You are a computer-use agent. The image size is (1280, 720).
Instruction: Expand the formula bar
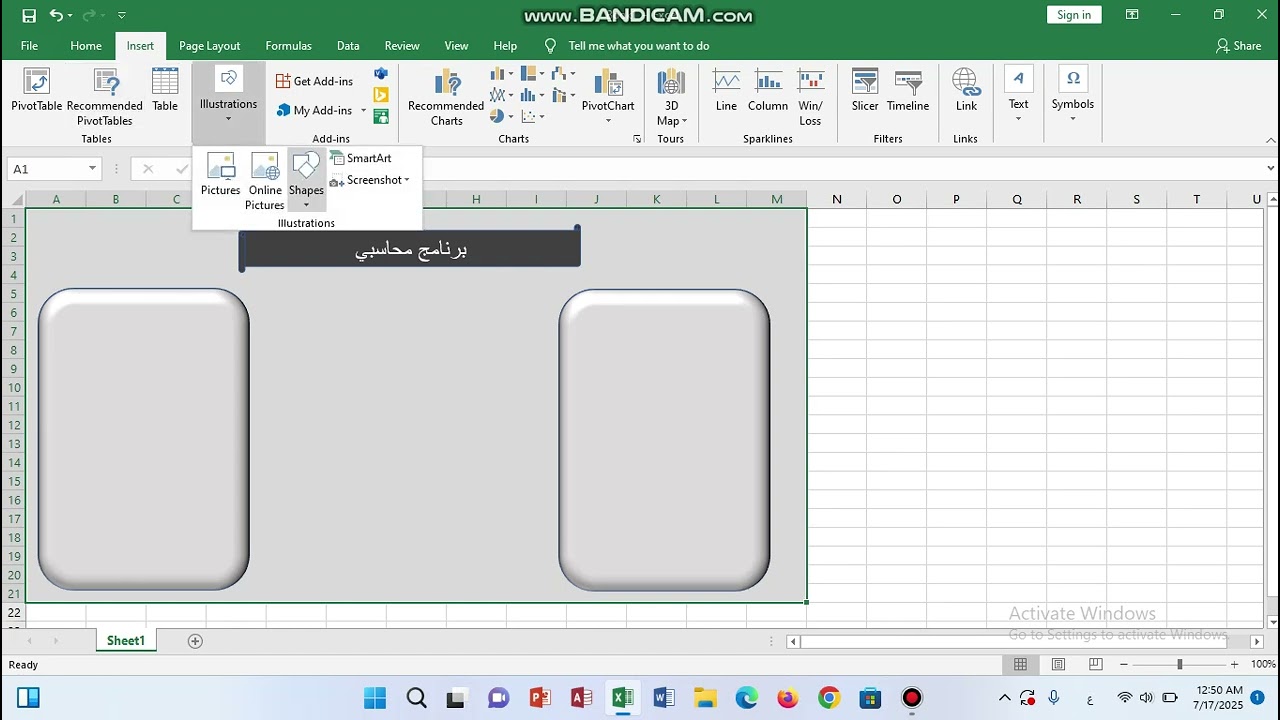click(x=1270, y=169)
